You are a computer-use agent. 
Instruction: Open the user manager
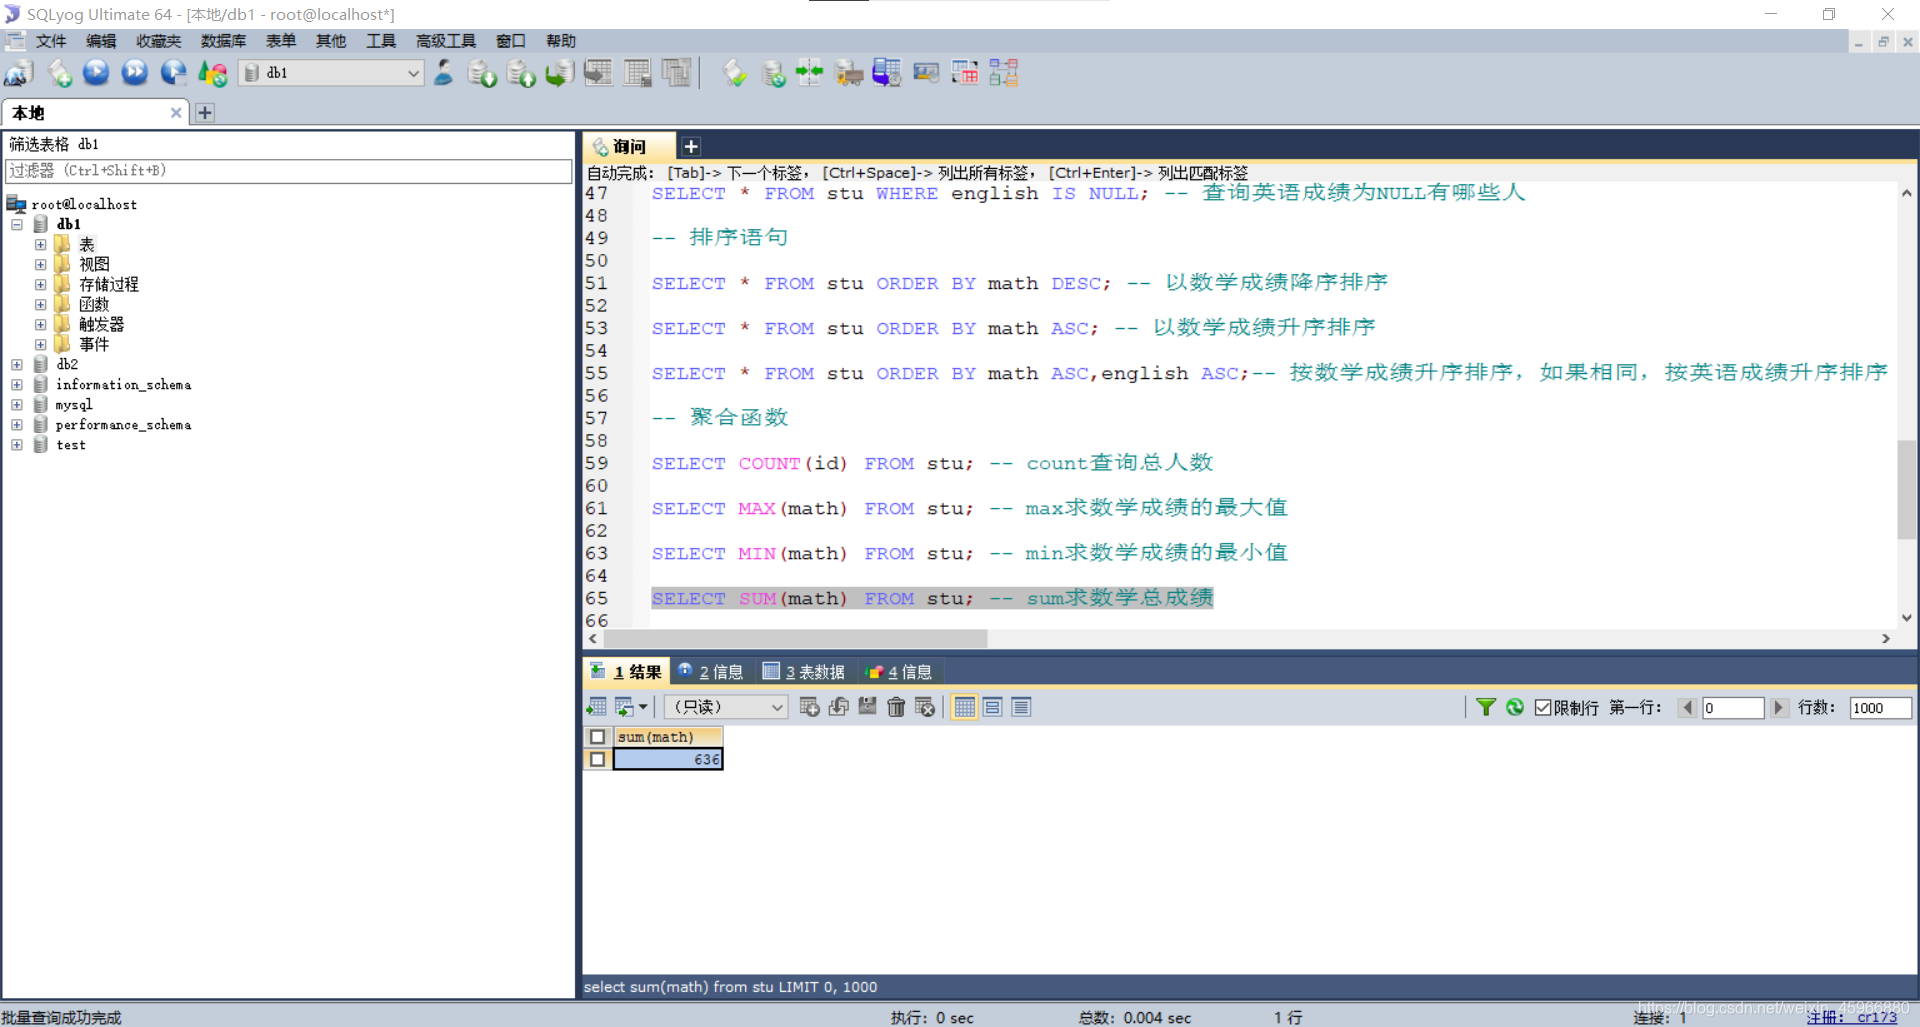444,73
